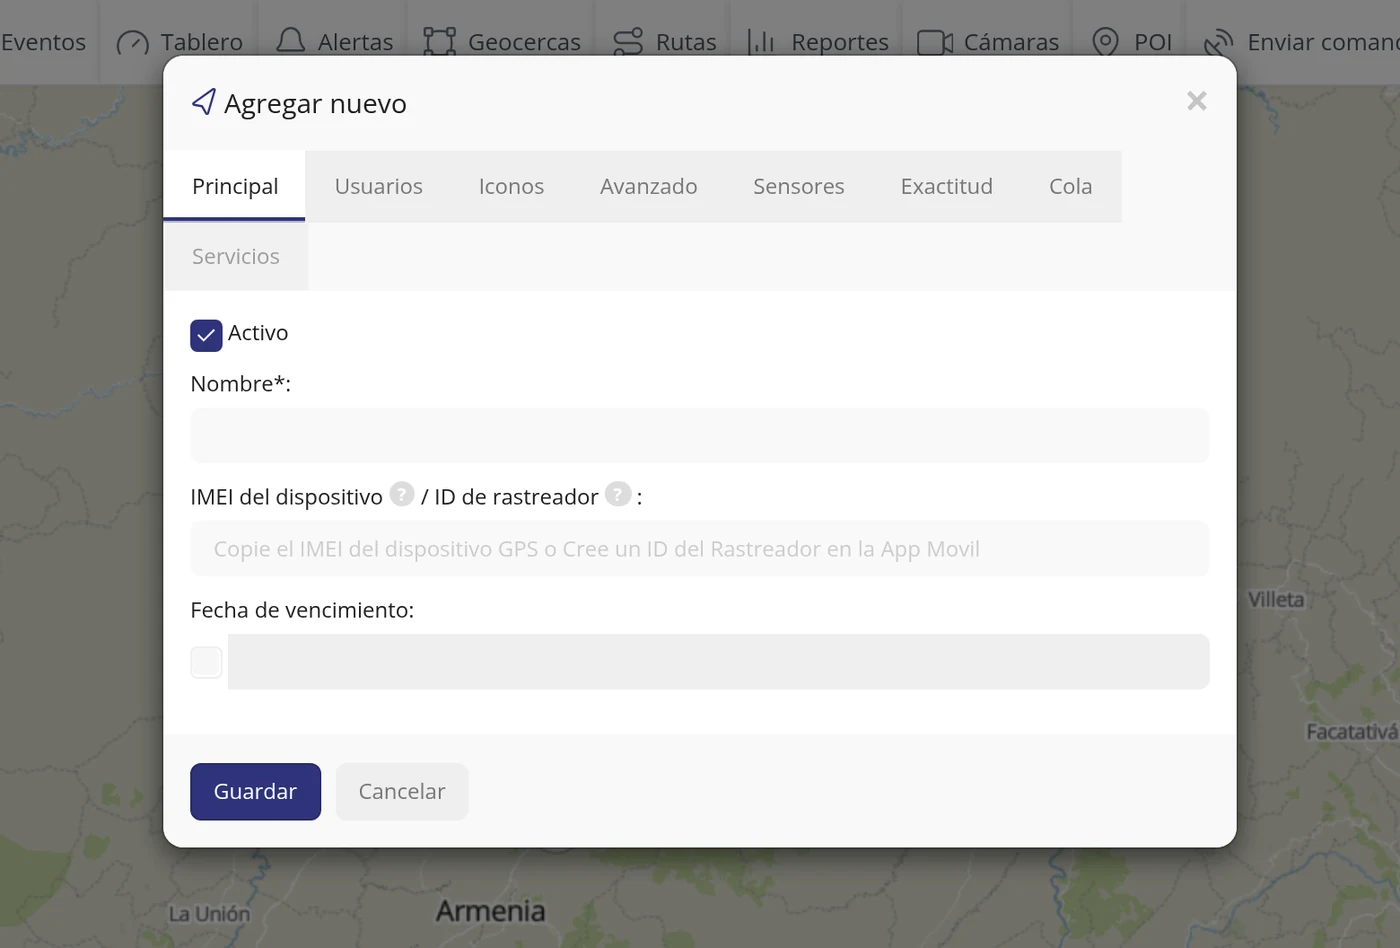Click the Villeta label on the map
Viewport: 1400px width, 948px height.
click(1276, 600)
